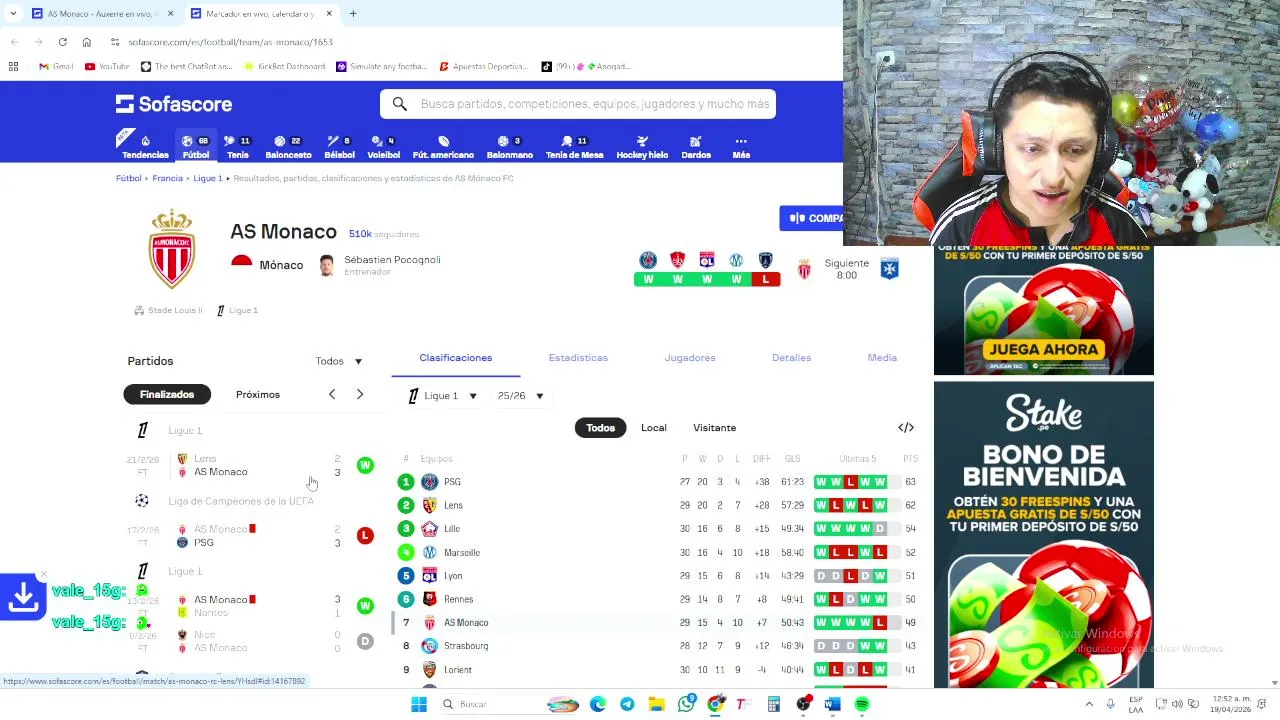Open the 25/26 season dropdown
The width and height of the screenshot is (1280, 720).
point(521,396)
